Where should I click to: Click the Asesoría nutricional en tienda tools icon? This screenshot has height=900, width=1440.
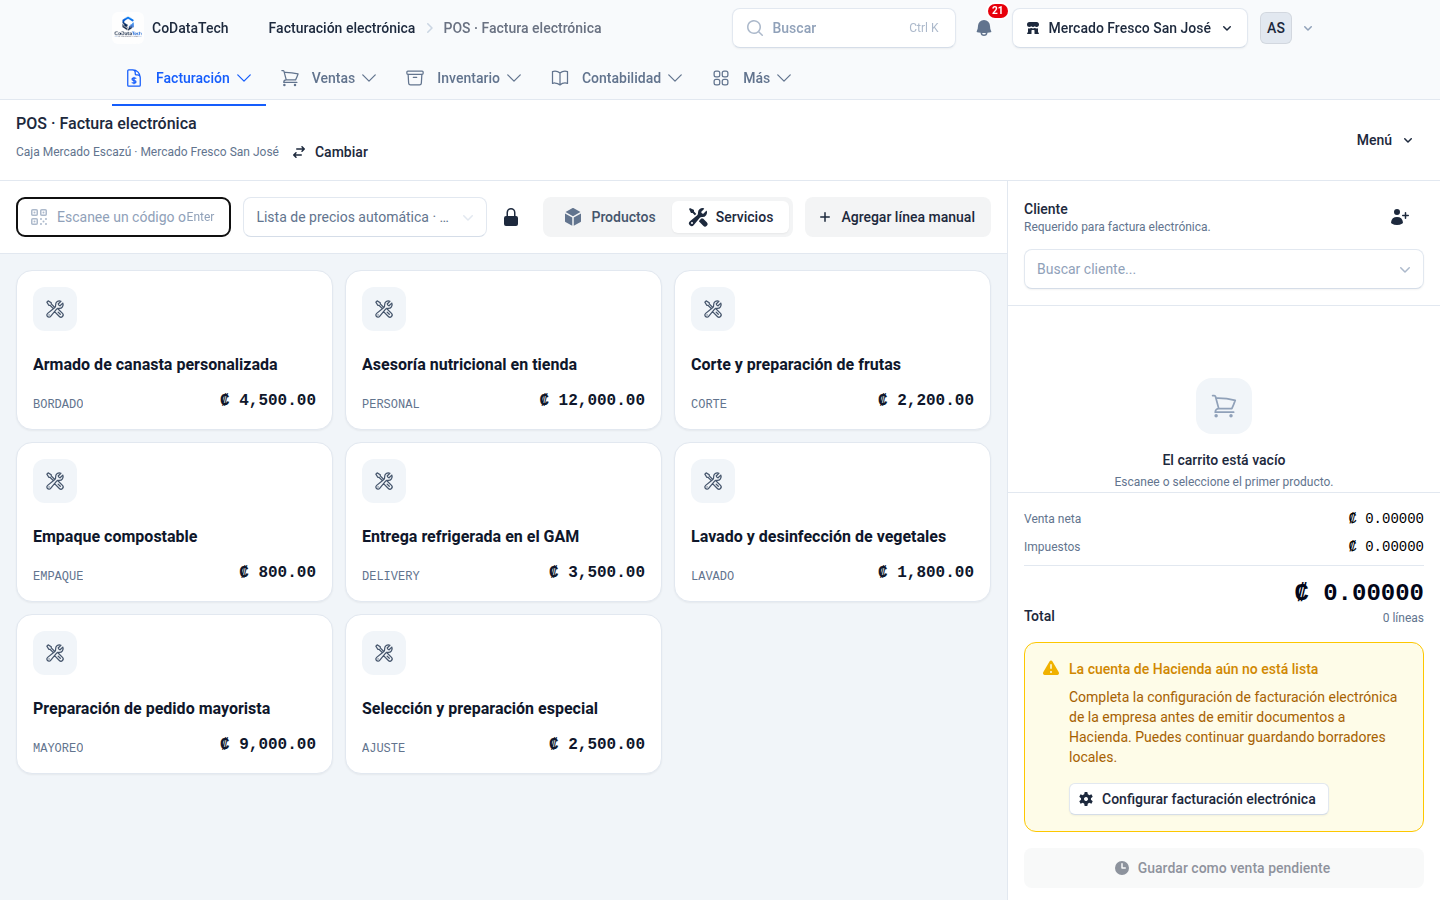click(384, 309)
